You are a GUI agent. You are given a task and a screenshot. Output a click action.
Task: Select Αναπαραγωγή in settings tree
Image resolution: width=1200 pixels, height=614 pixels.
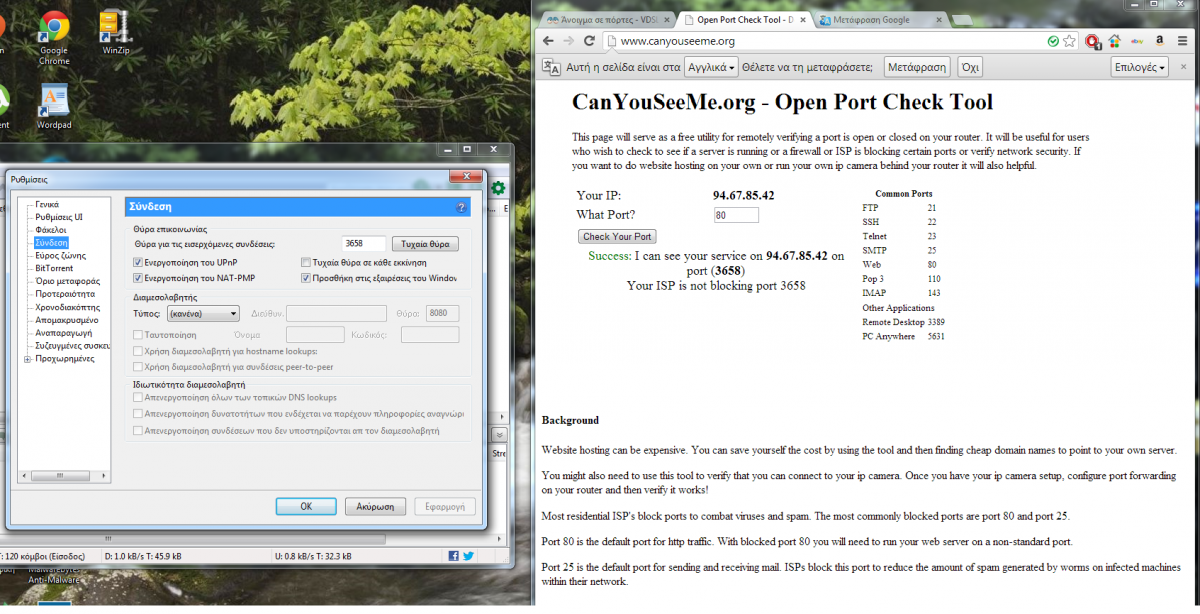(x=63, y=332)
